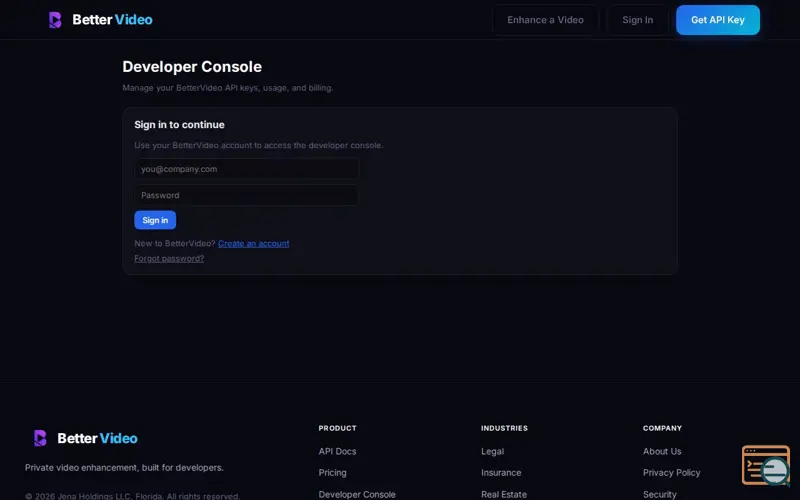Click text 'Private video enhancement, built for developers.'

click(124, 468)
